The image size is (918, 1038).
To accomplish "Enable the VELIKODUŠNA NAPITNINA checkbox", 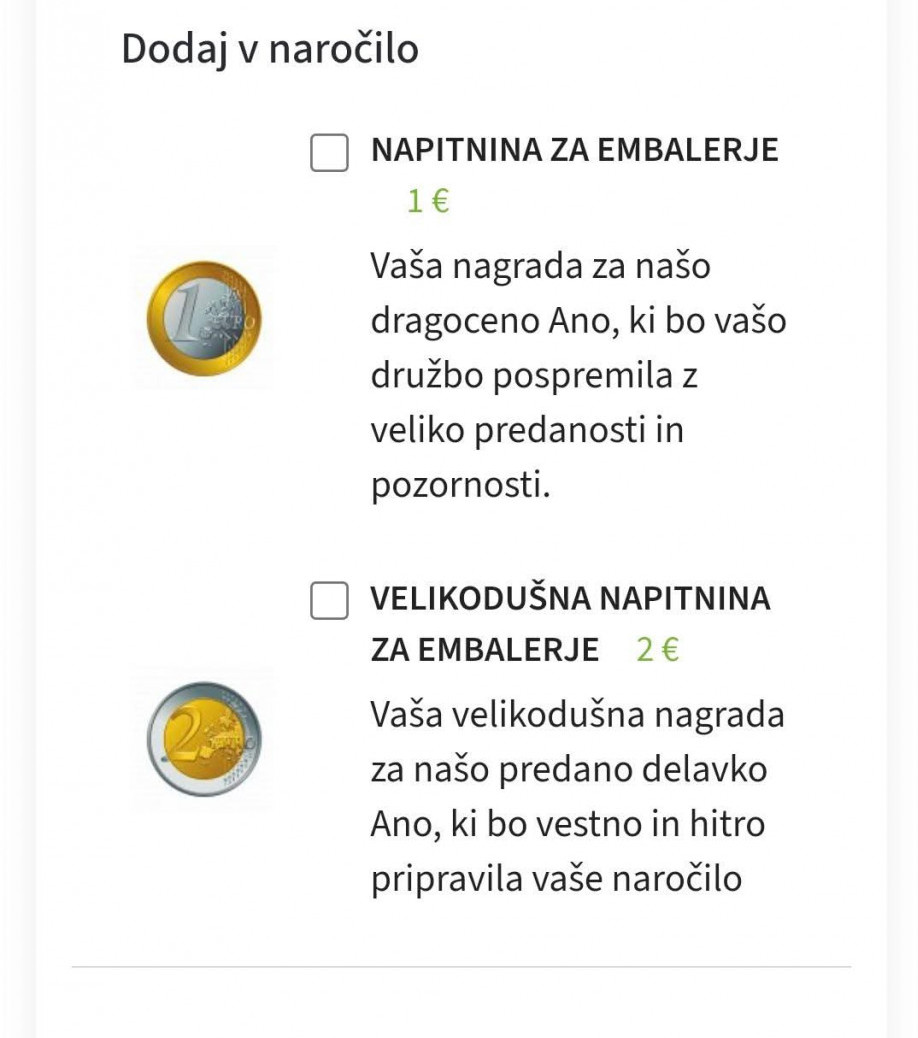I will pyautogui.click(x=329, y=600).
